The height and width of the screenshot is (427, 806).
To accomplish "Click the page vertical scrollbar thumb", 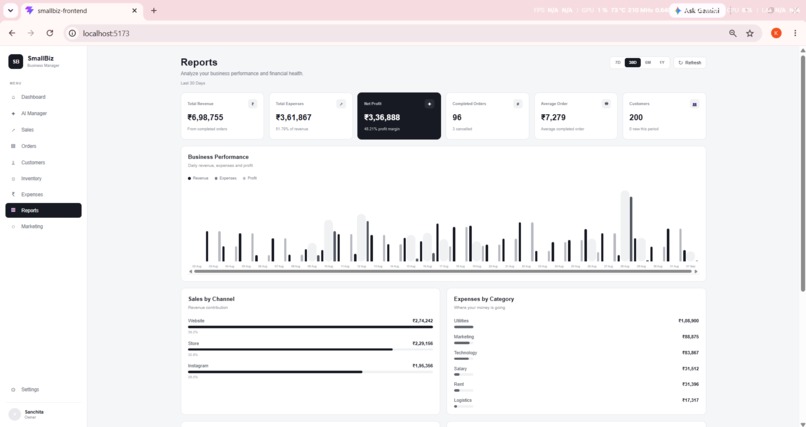I will (802, 173).
